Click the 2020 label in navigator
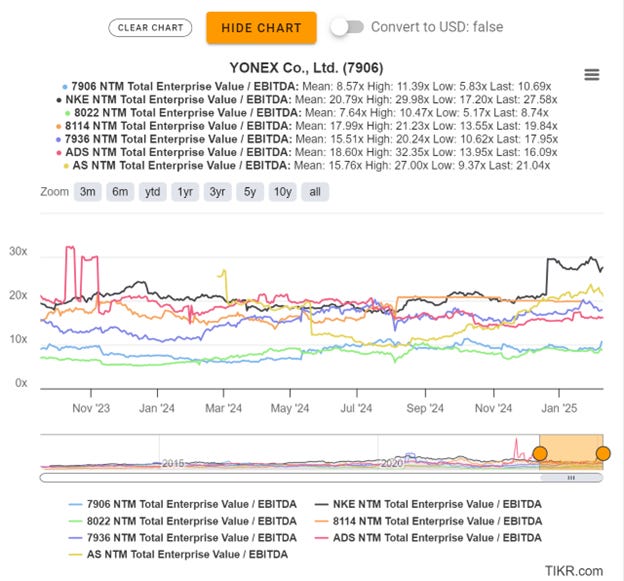This screenshot has width=624, height=581. point(392,463)
